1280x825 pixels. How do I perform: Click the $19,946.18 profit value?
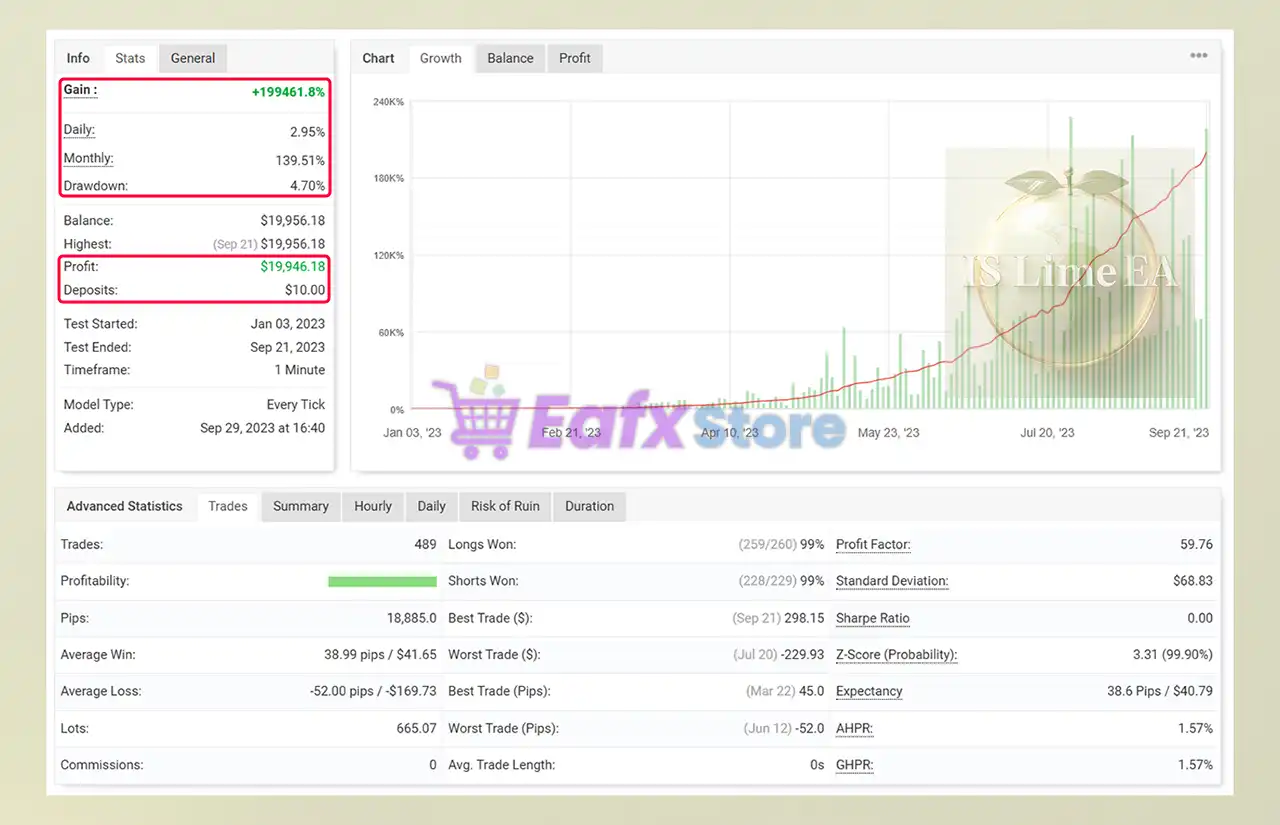tap(292, 267)
